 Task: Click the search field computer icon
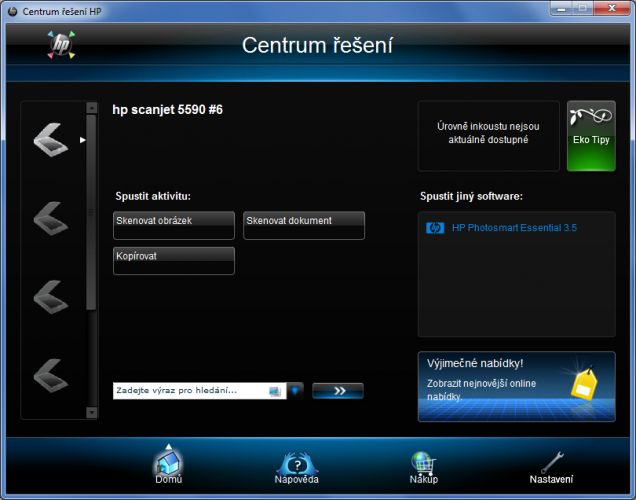click(x=275, y=391)
